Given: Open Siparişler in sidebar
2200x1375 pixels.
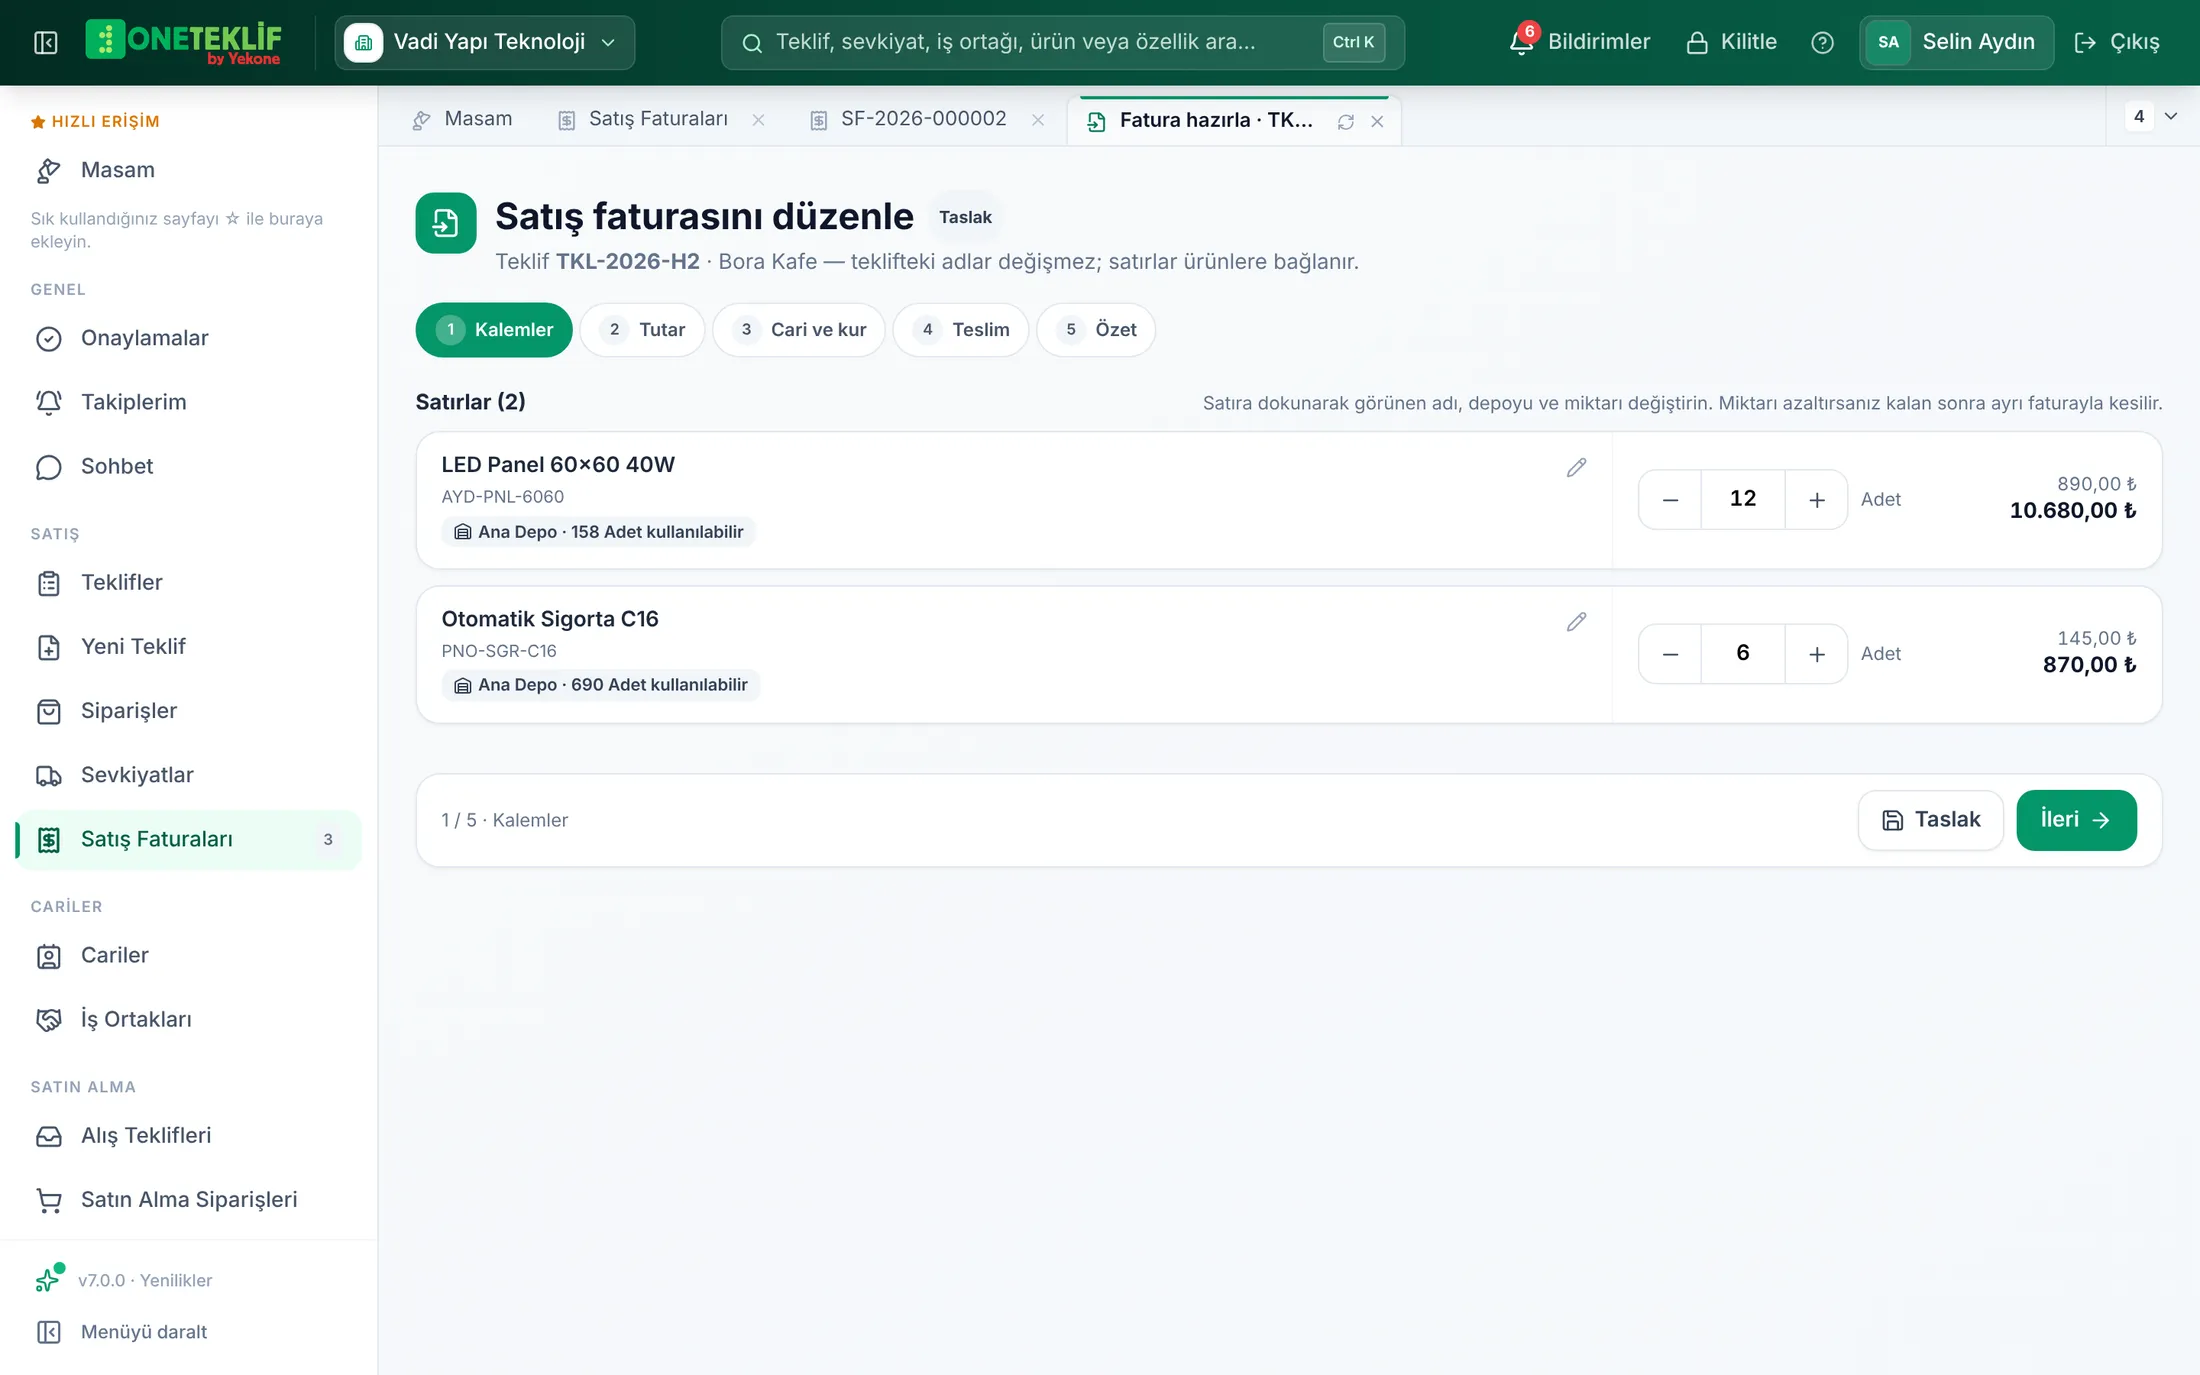Looking at the screenshot, I should click(188, 711).
